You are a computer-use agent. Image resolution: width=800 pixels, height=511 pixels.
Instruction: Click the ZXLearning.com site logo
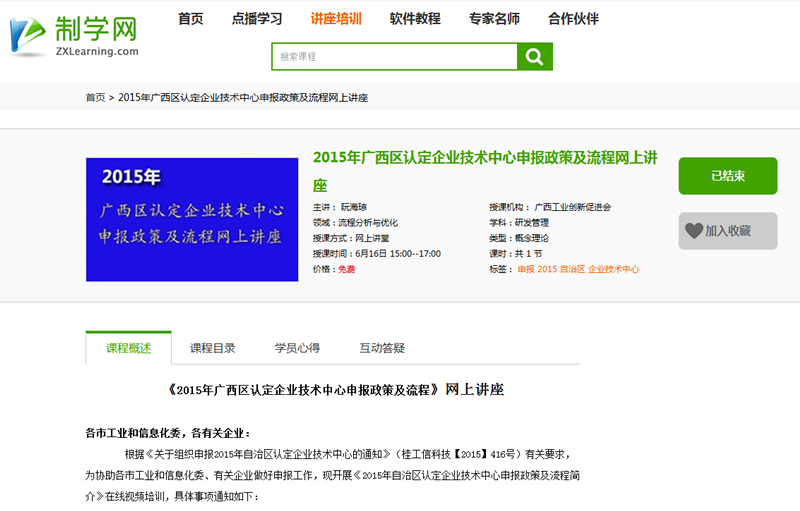point(74,36)
